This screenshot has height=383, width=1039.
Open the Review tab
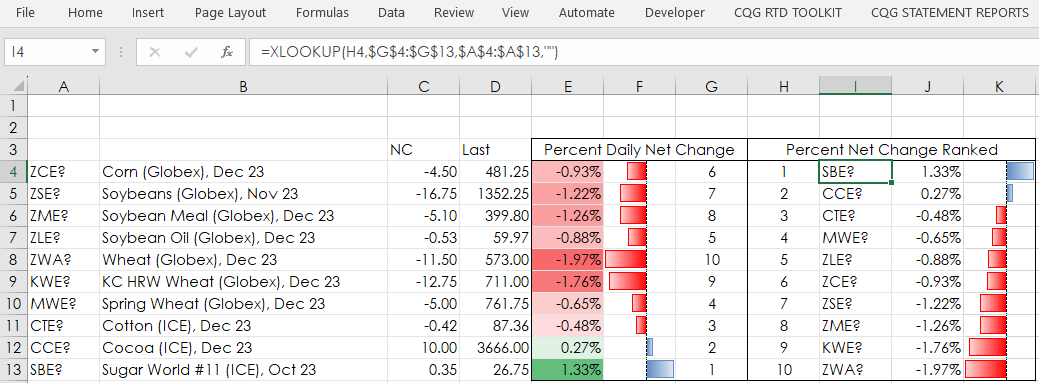(454, 13)
